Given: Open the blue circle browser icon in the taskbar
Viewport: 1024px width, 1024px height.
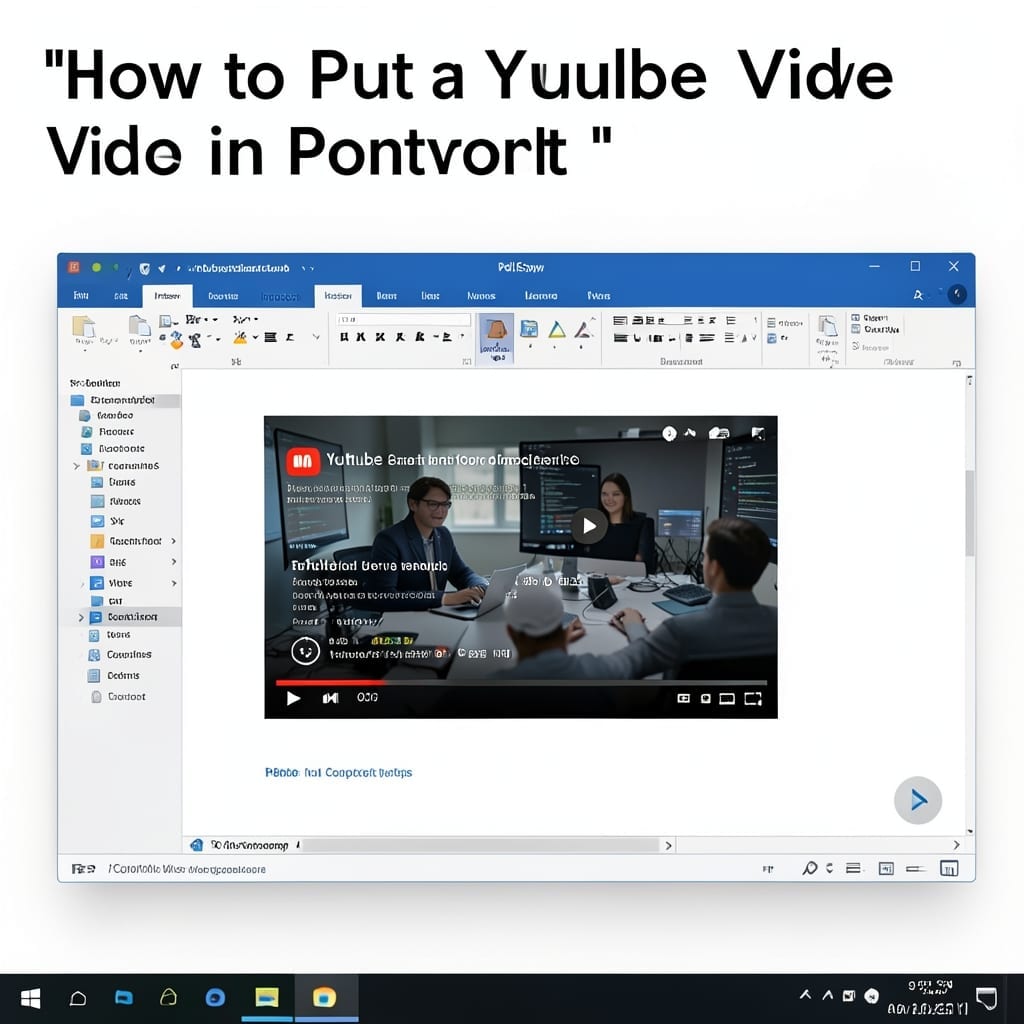Looking at the screenshot, I should pyautogui.click(x=215, y=997).
